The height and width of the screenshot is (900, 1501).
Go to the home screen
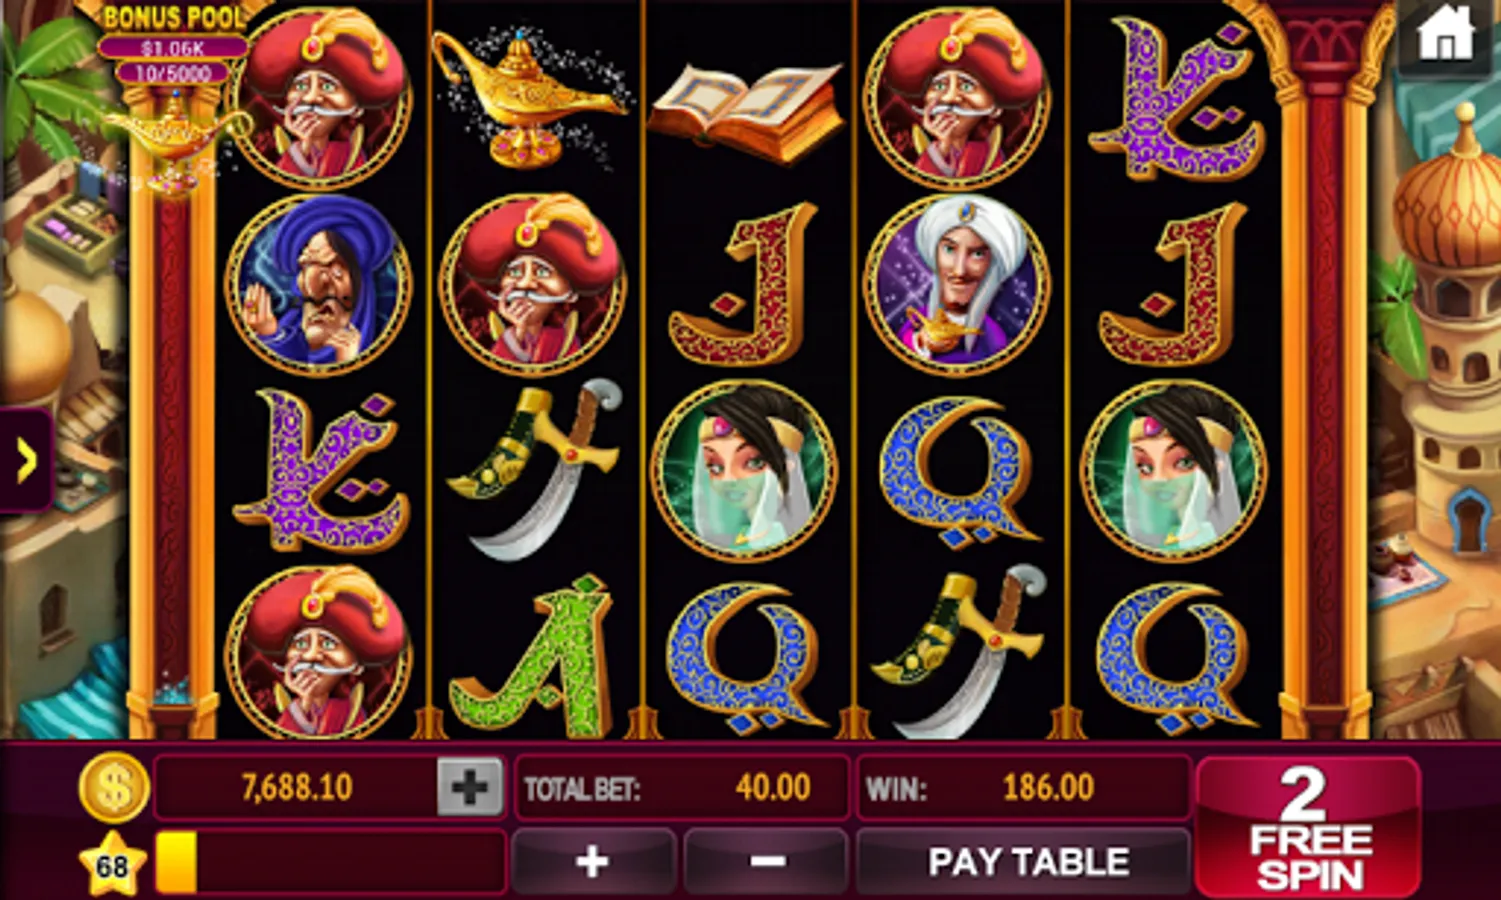[x=1445, y=38]
